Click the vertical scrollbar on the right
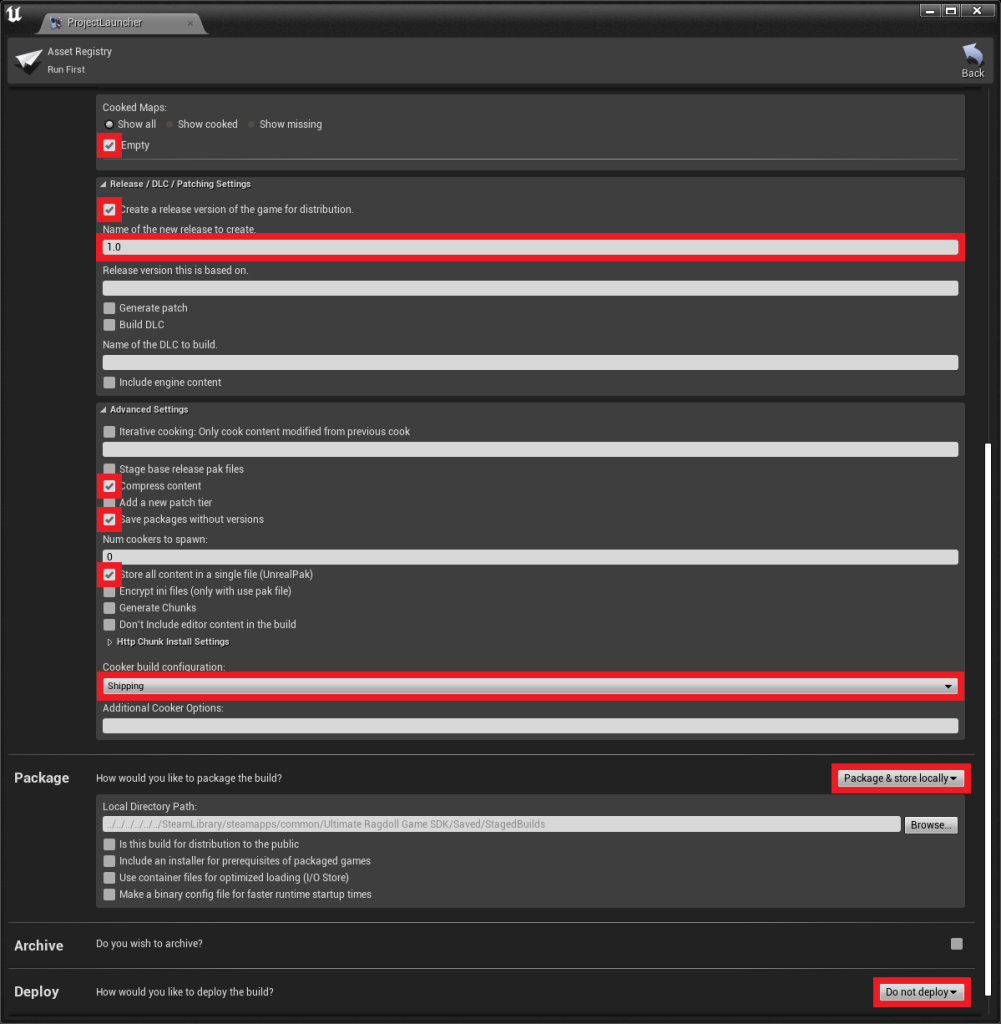Screen dimensions: 1001x1024 [x=989, y=700]
